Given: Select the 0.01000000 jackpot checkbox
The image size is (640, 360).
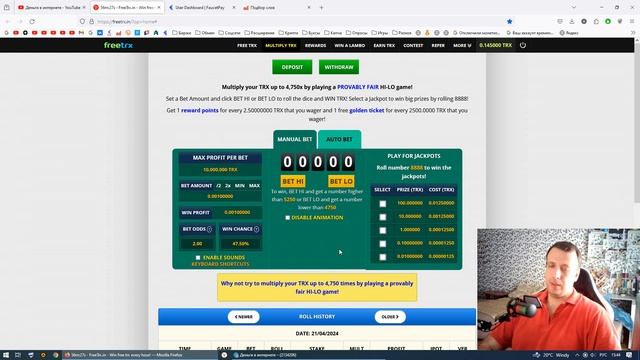Looking at the screenshot, I should pyautogui.click(x=382, y=257).
